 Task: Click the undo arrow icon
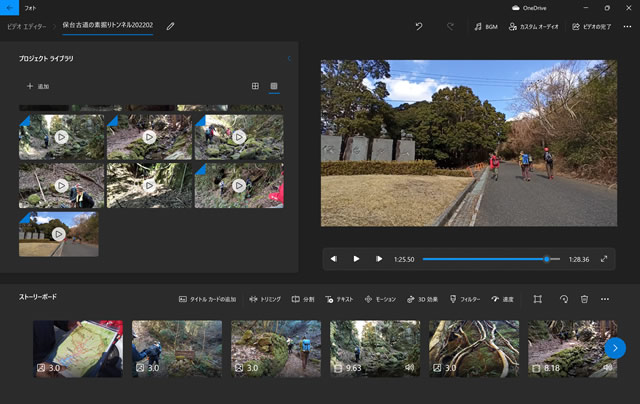pyautogui.click(x=418, y=26)
